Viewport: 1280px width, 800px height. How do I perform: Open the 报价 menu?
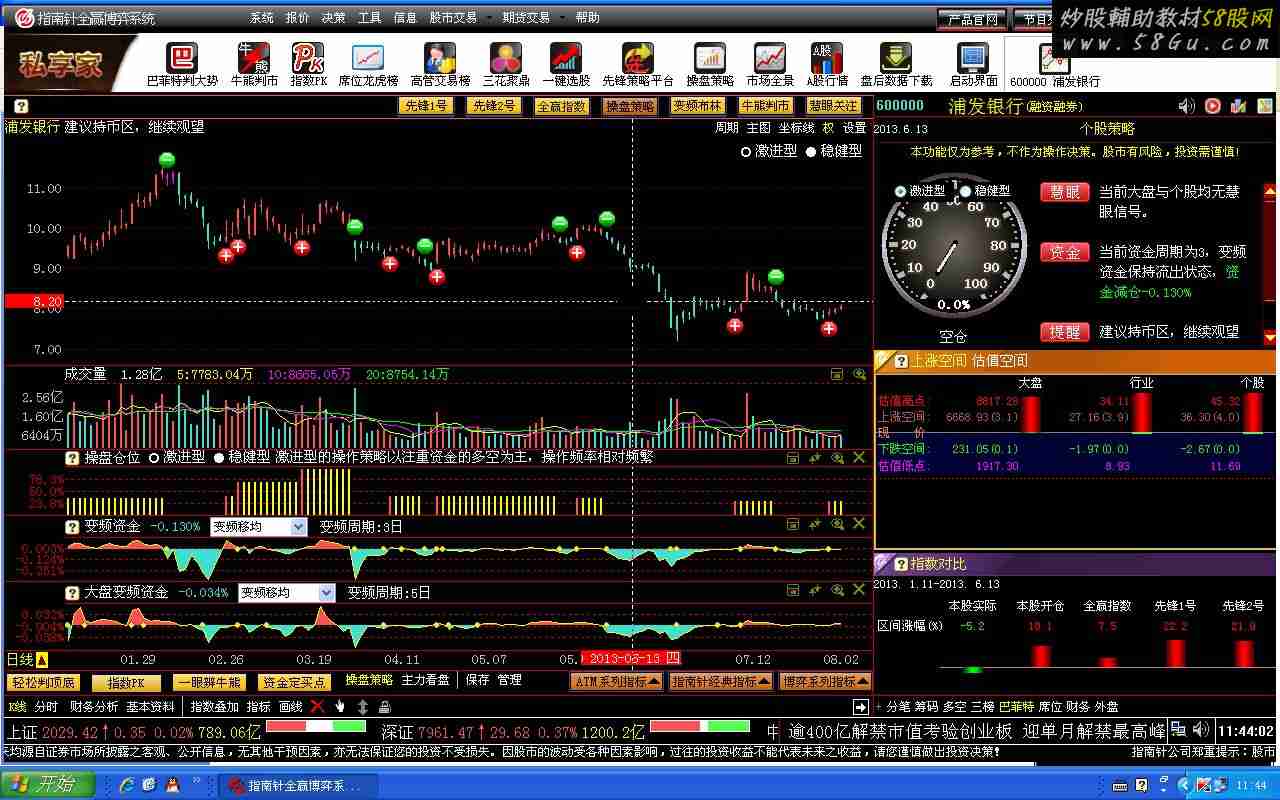(297, 18)
